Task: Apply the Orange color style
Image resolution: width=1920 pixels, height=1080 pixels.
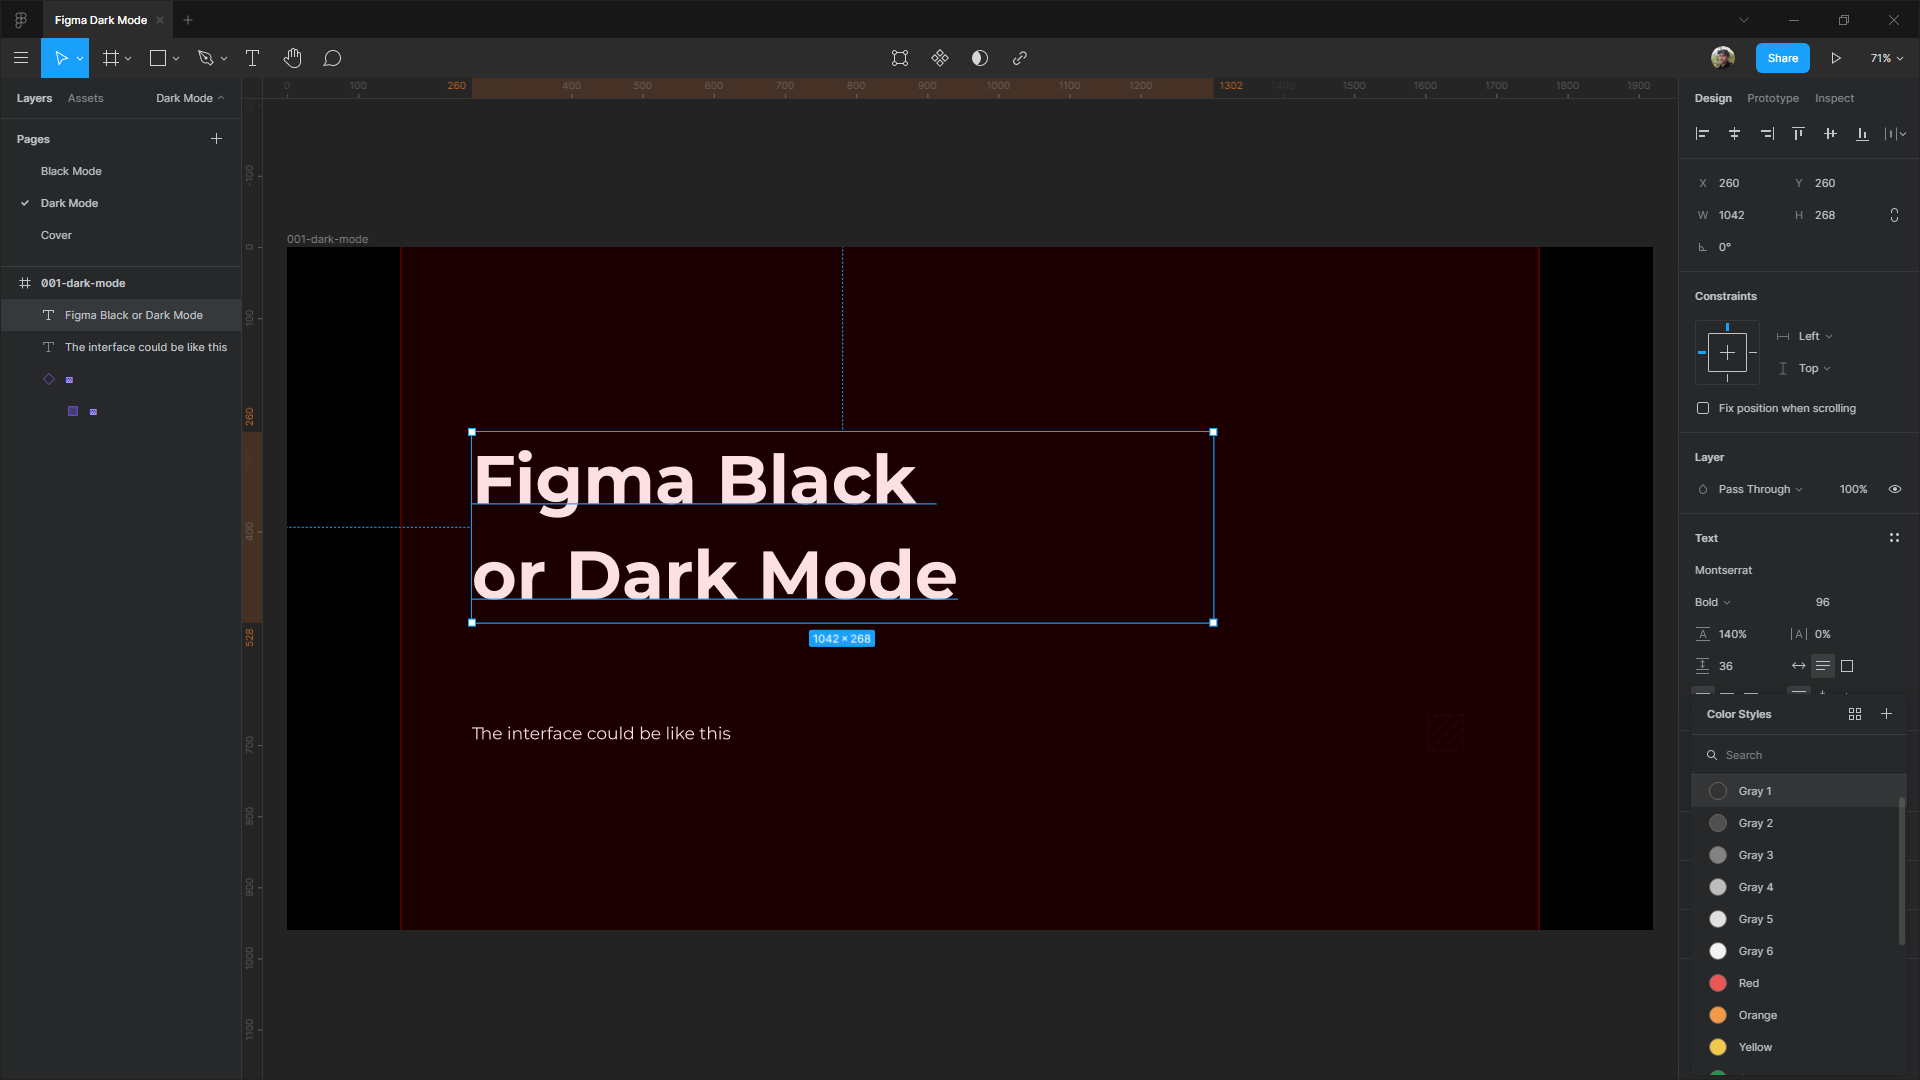Action: (1798, 1015)
